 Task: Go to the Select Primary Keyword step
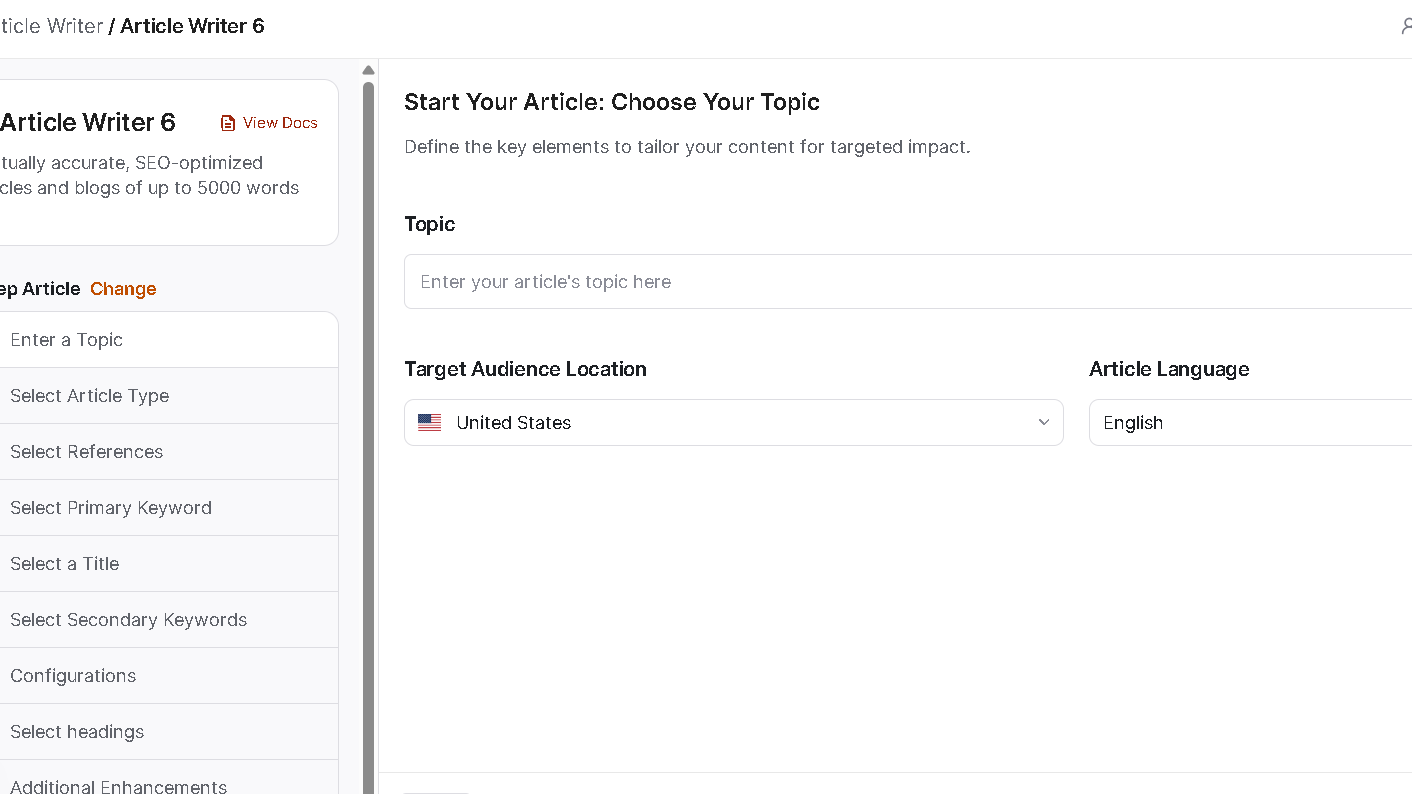(x=167, y=508)
